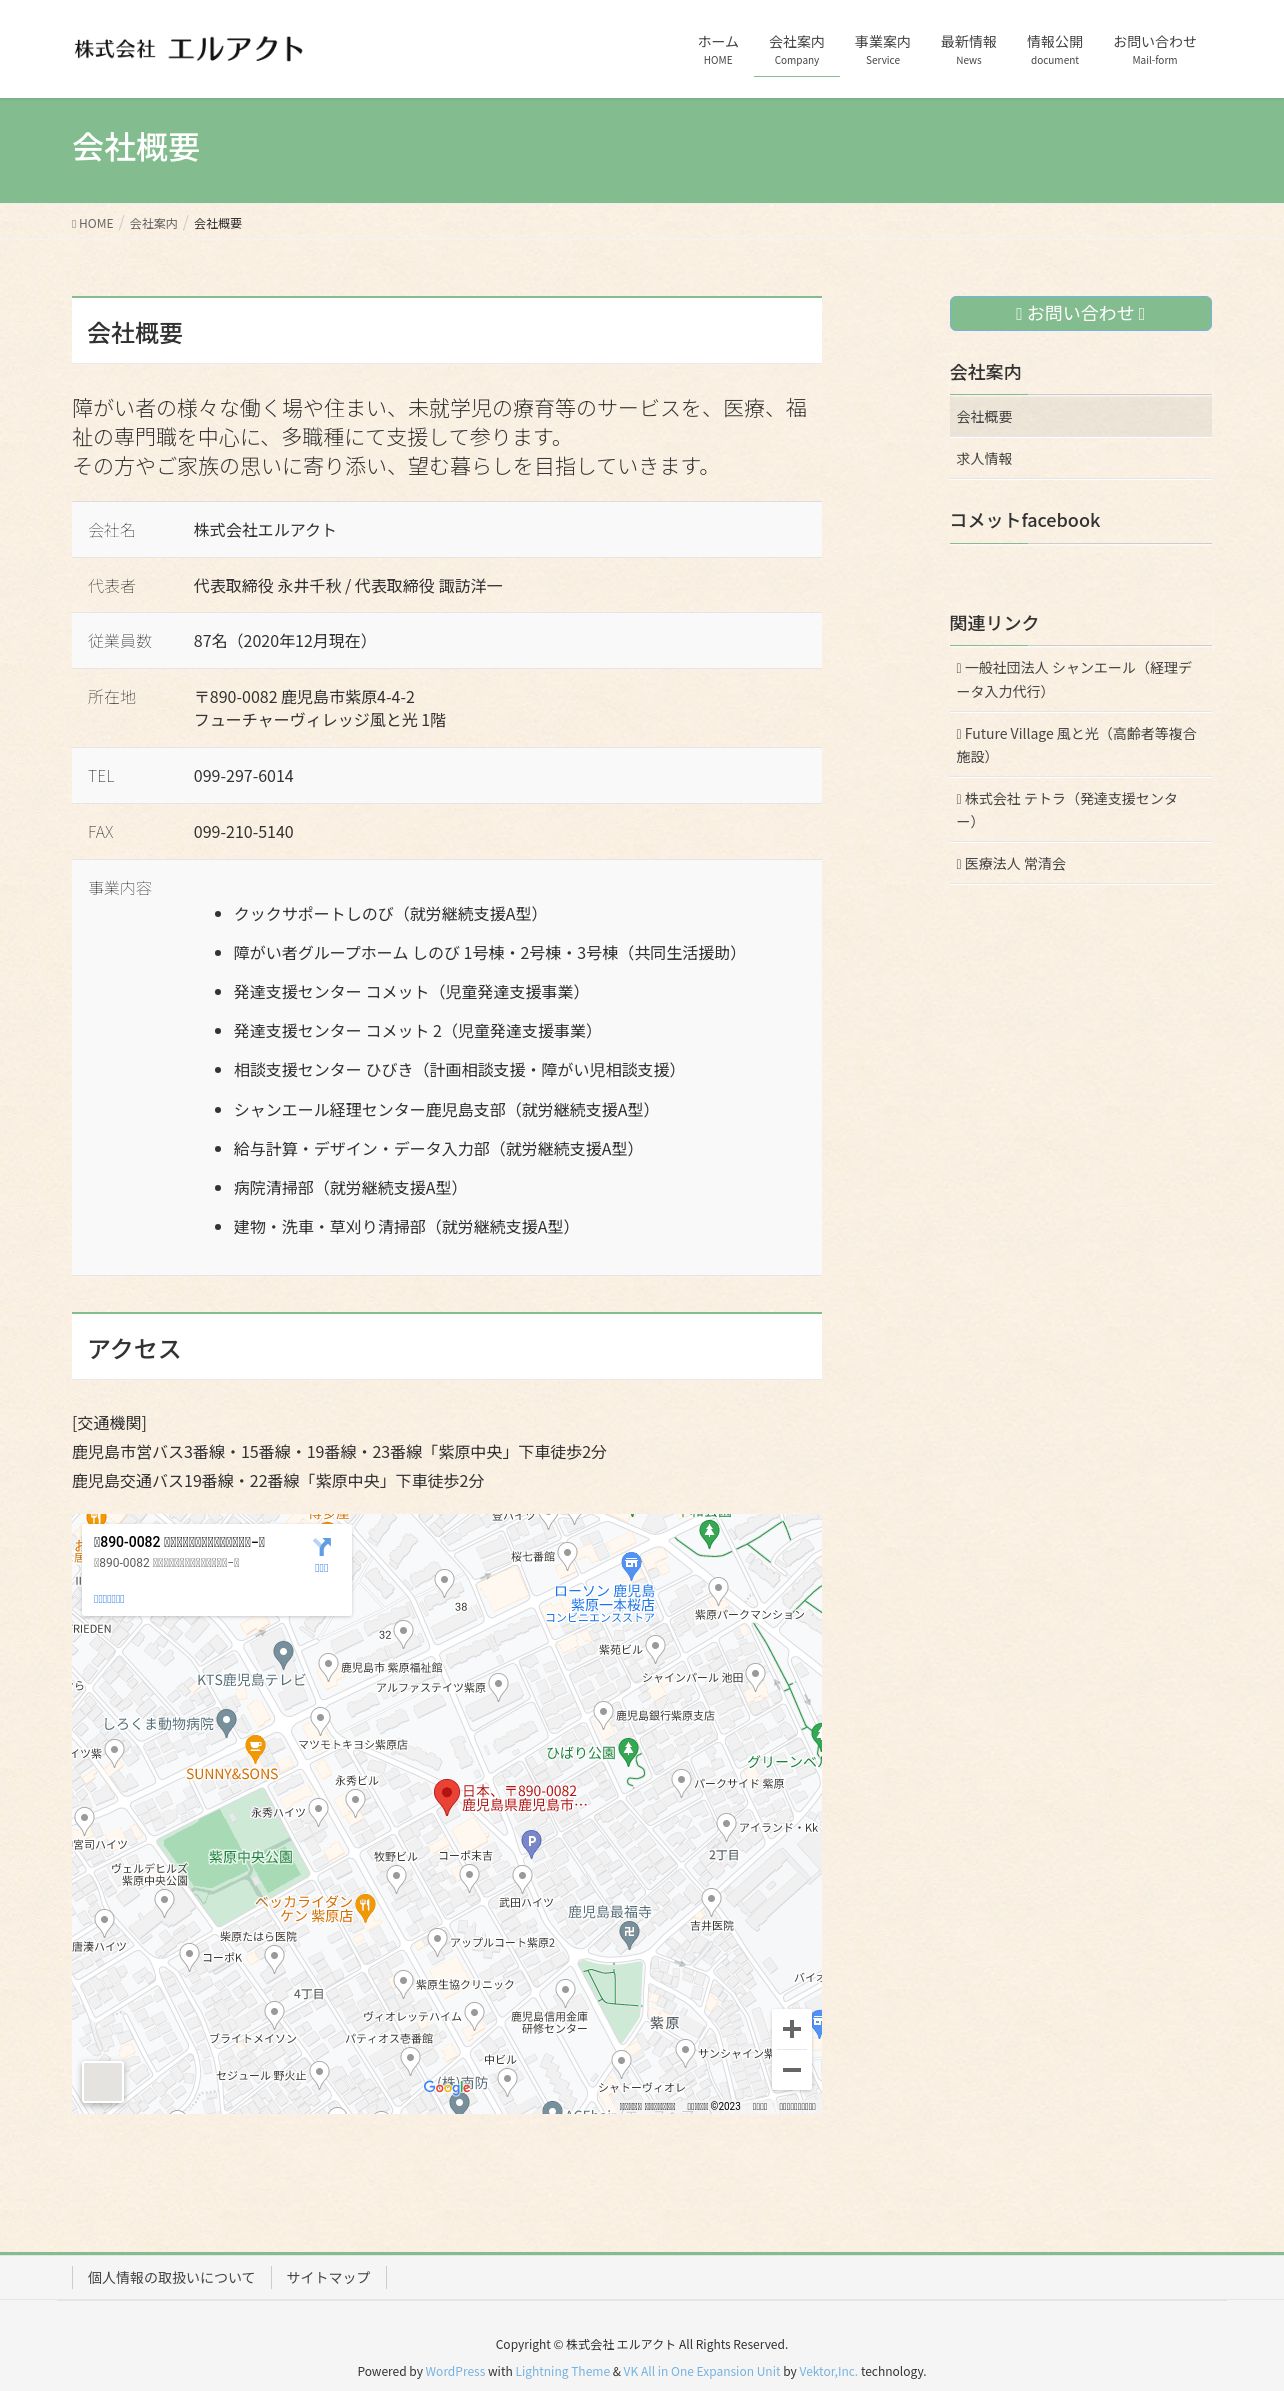The image size is (1284, 2391).
Task: Click the parking P marker on map
Action: [532, 1843]
